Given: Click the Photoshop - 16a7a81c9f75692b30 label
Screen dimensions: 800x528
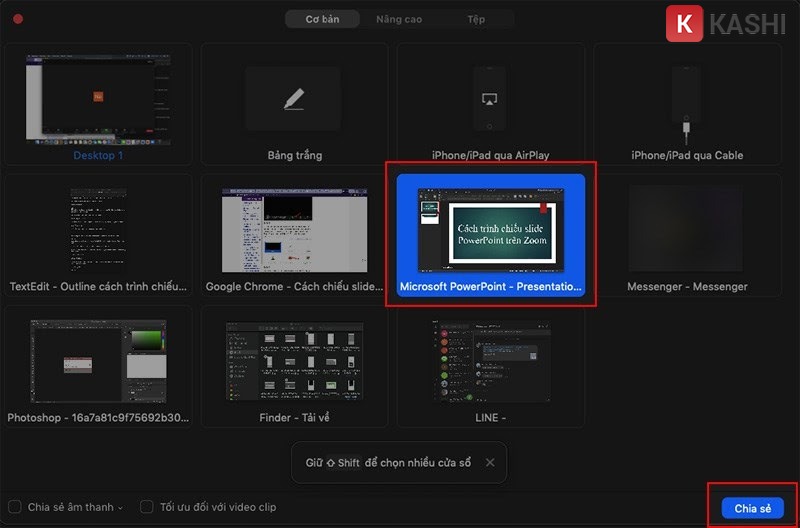Looking at the screenshot, I should click(x=98, y=417).
